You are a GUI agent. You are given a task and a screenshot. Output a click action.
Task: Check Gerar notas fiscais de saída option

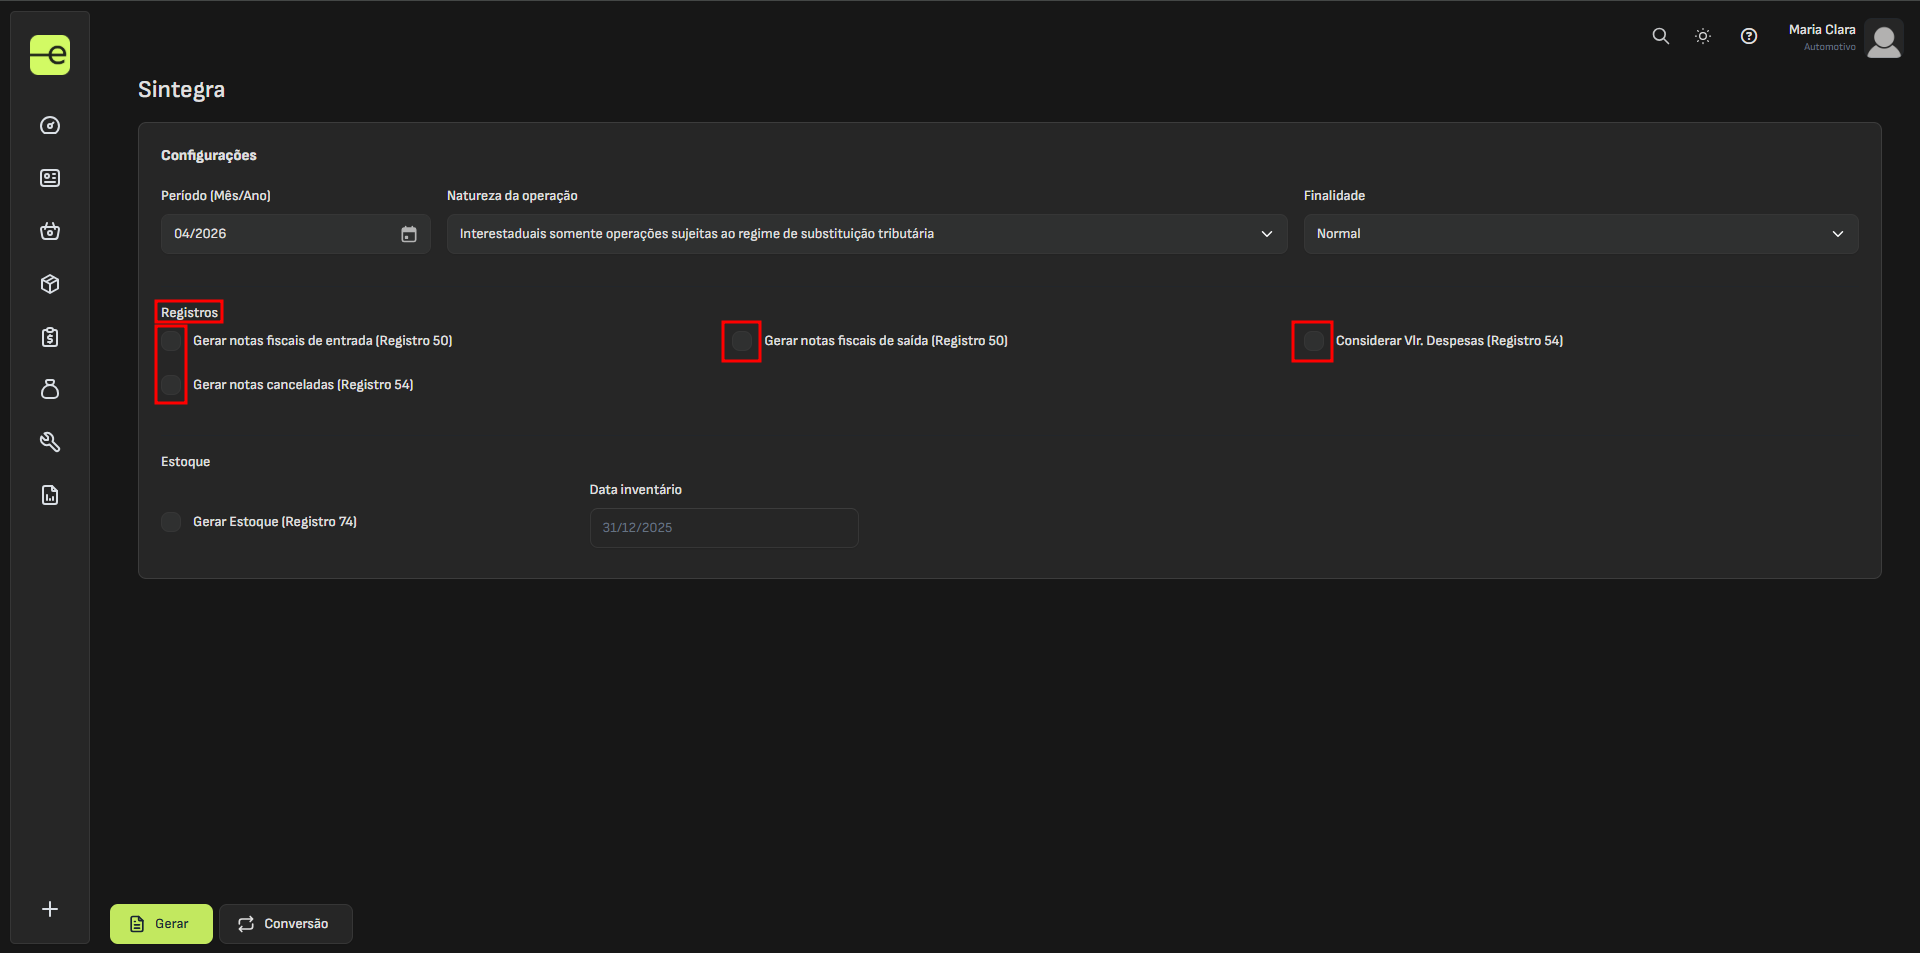742,341
